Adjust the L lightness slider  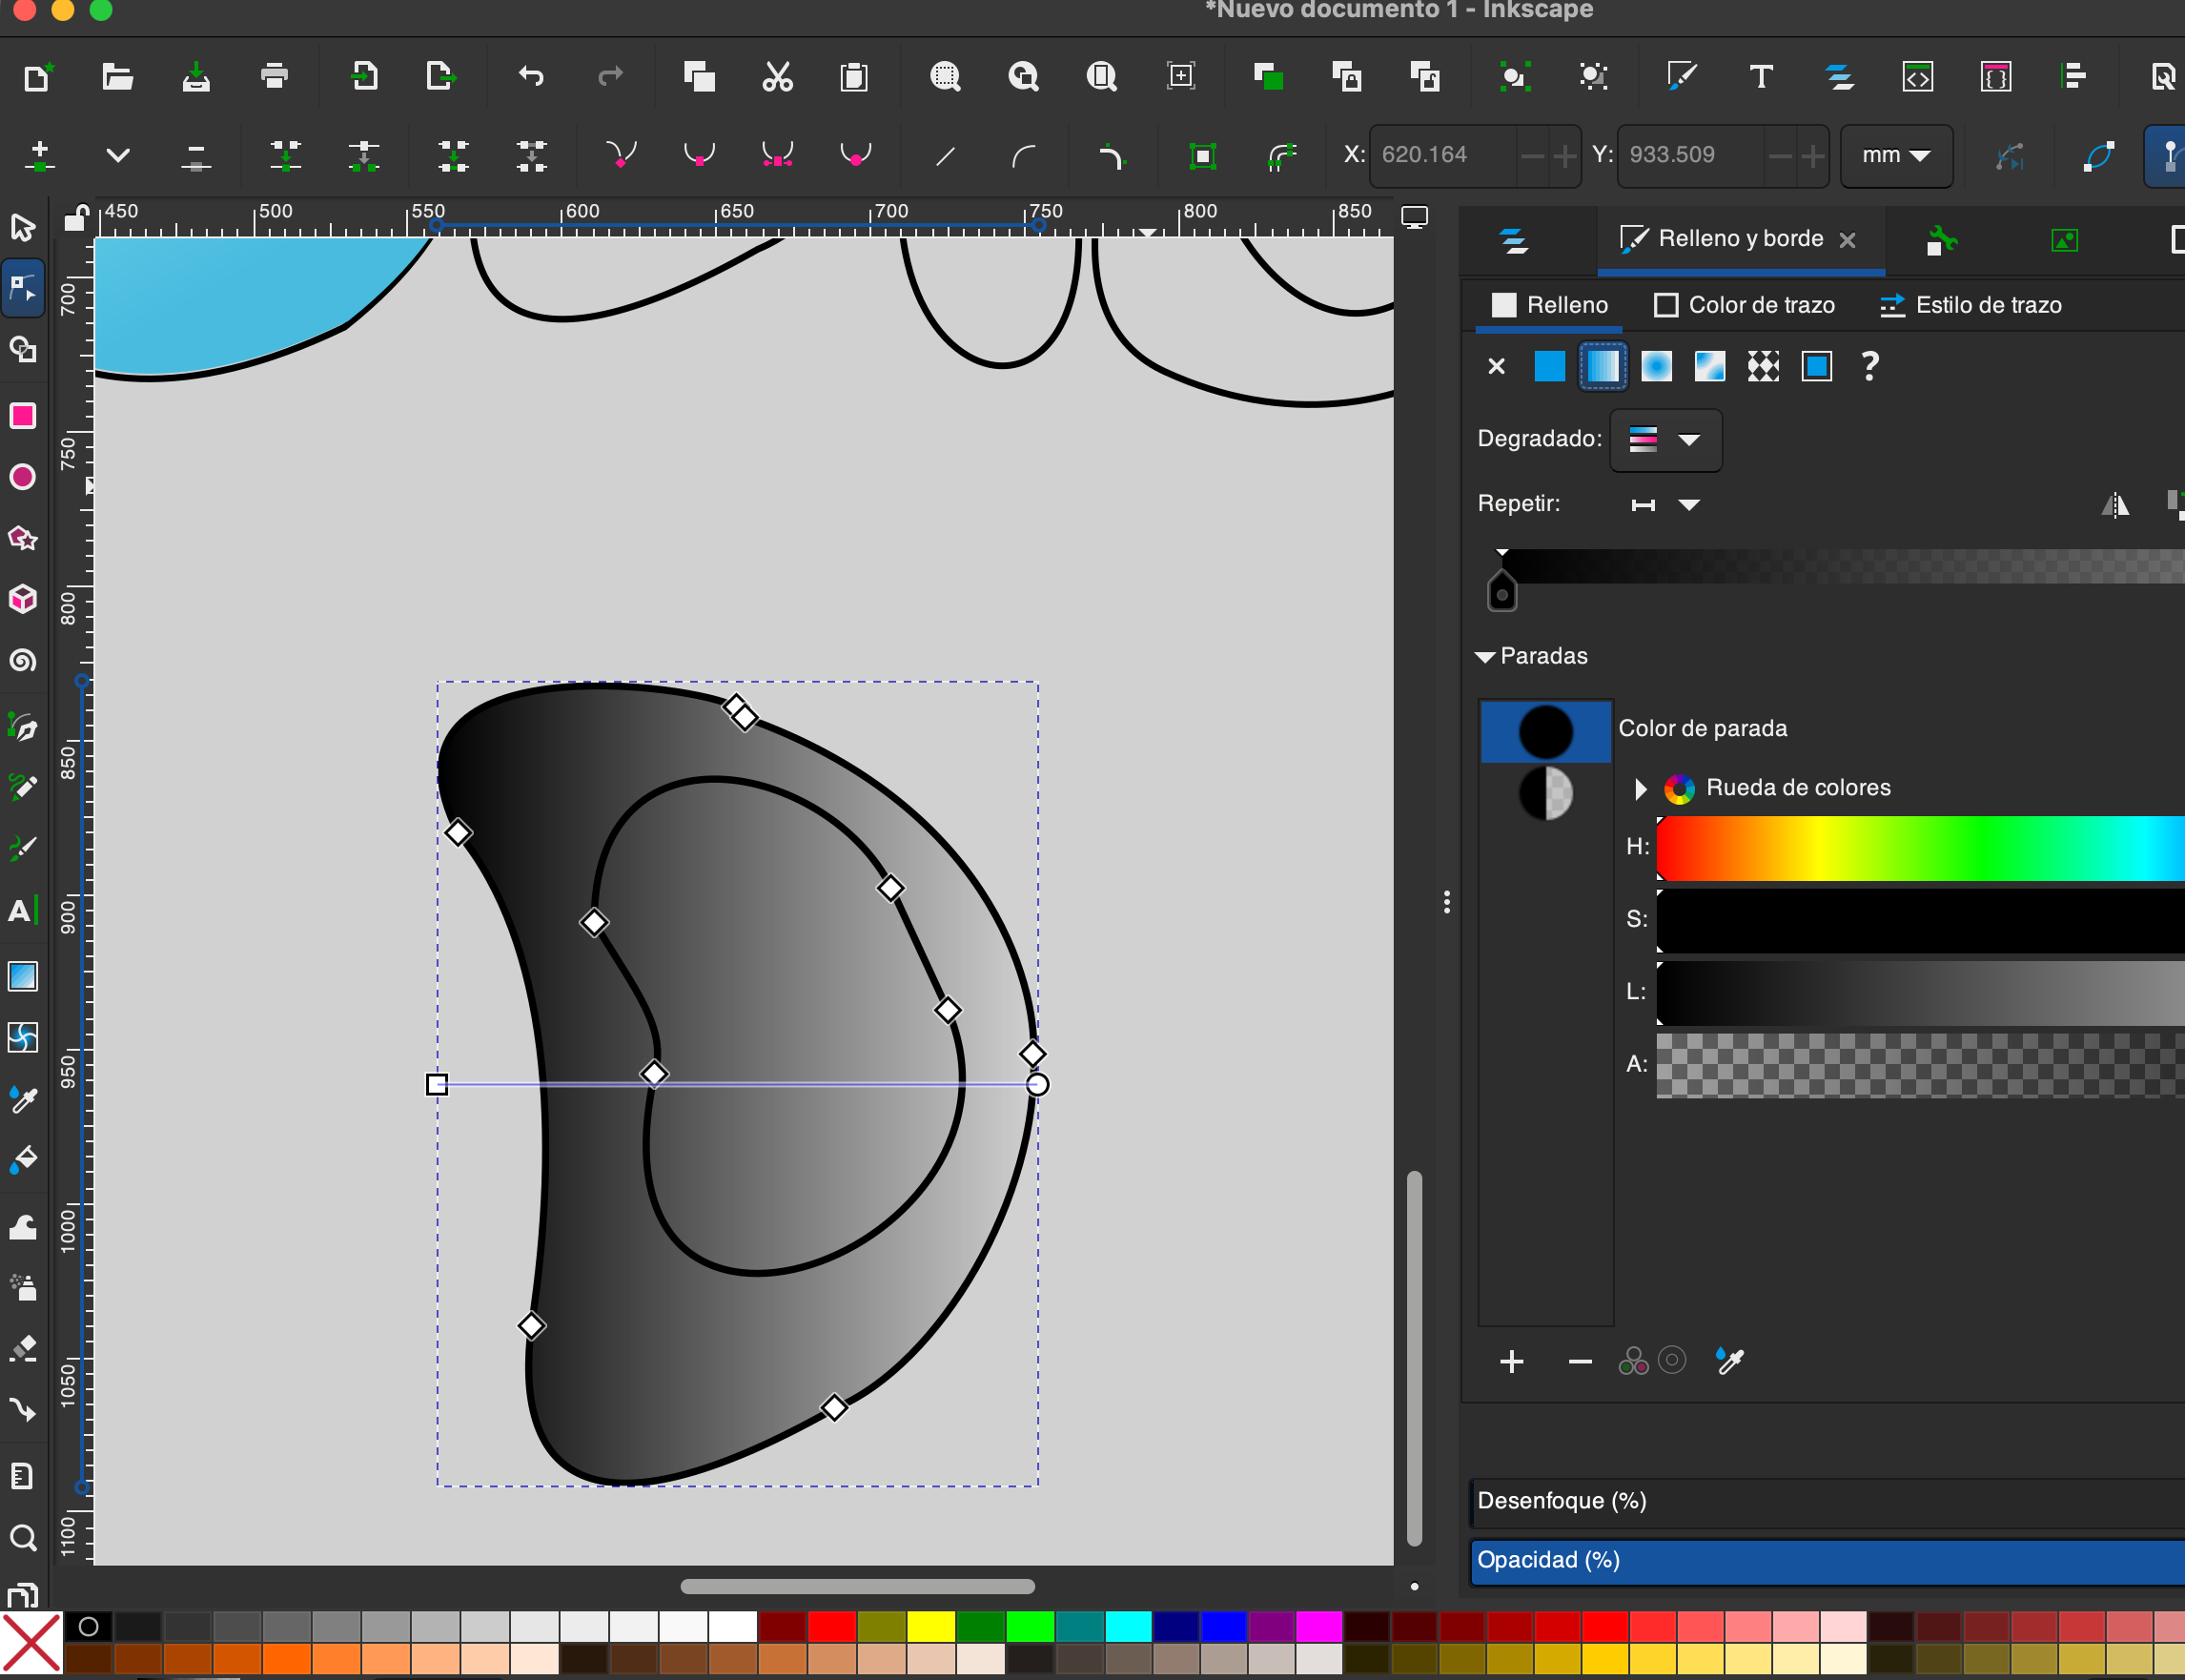click(1920, 993)
